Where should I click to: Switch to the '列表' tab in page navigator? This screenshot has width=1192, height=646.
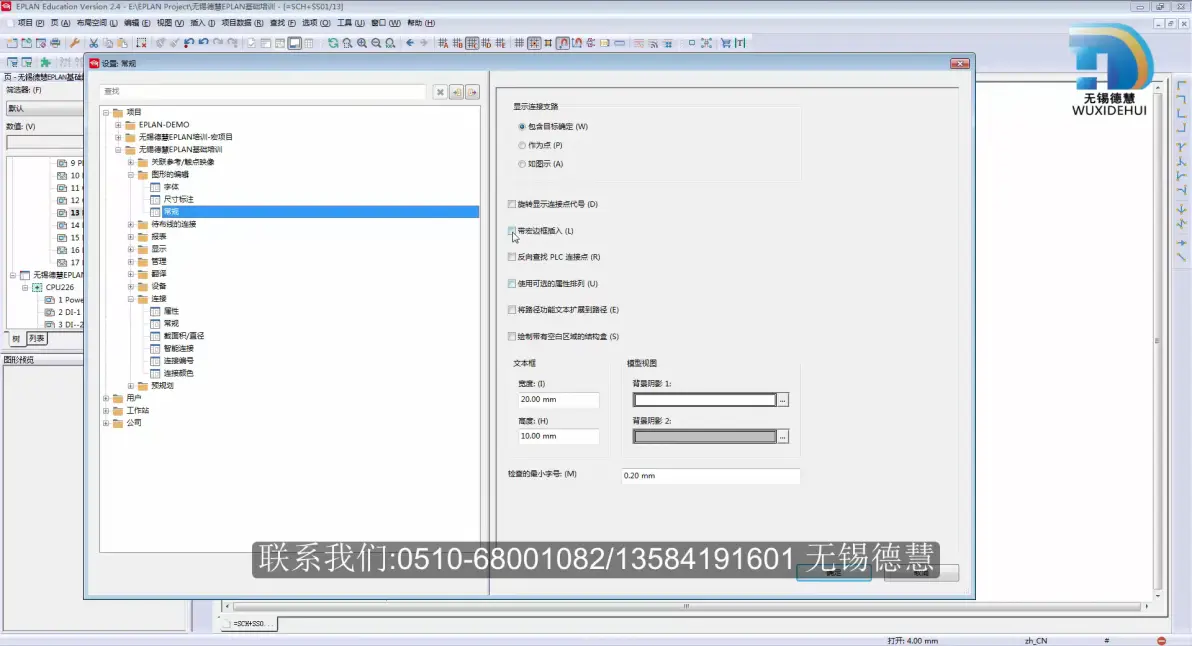pos(36,339)
